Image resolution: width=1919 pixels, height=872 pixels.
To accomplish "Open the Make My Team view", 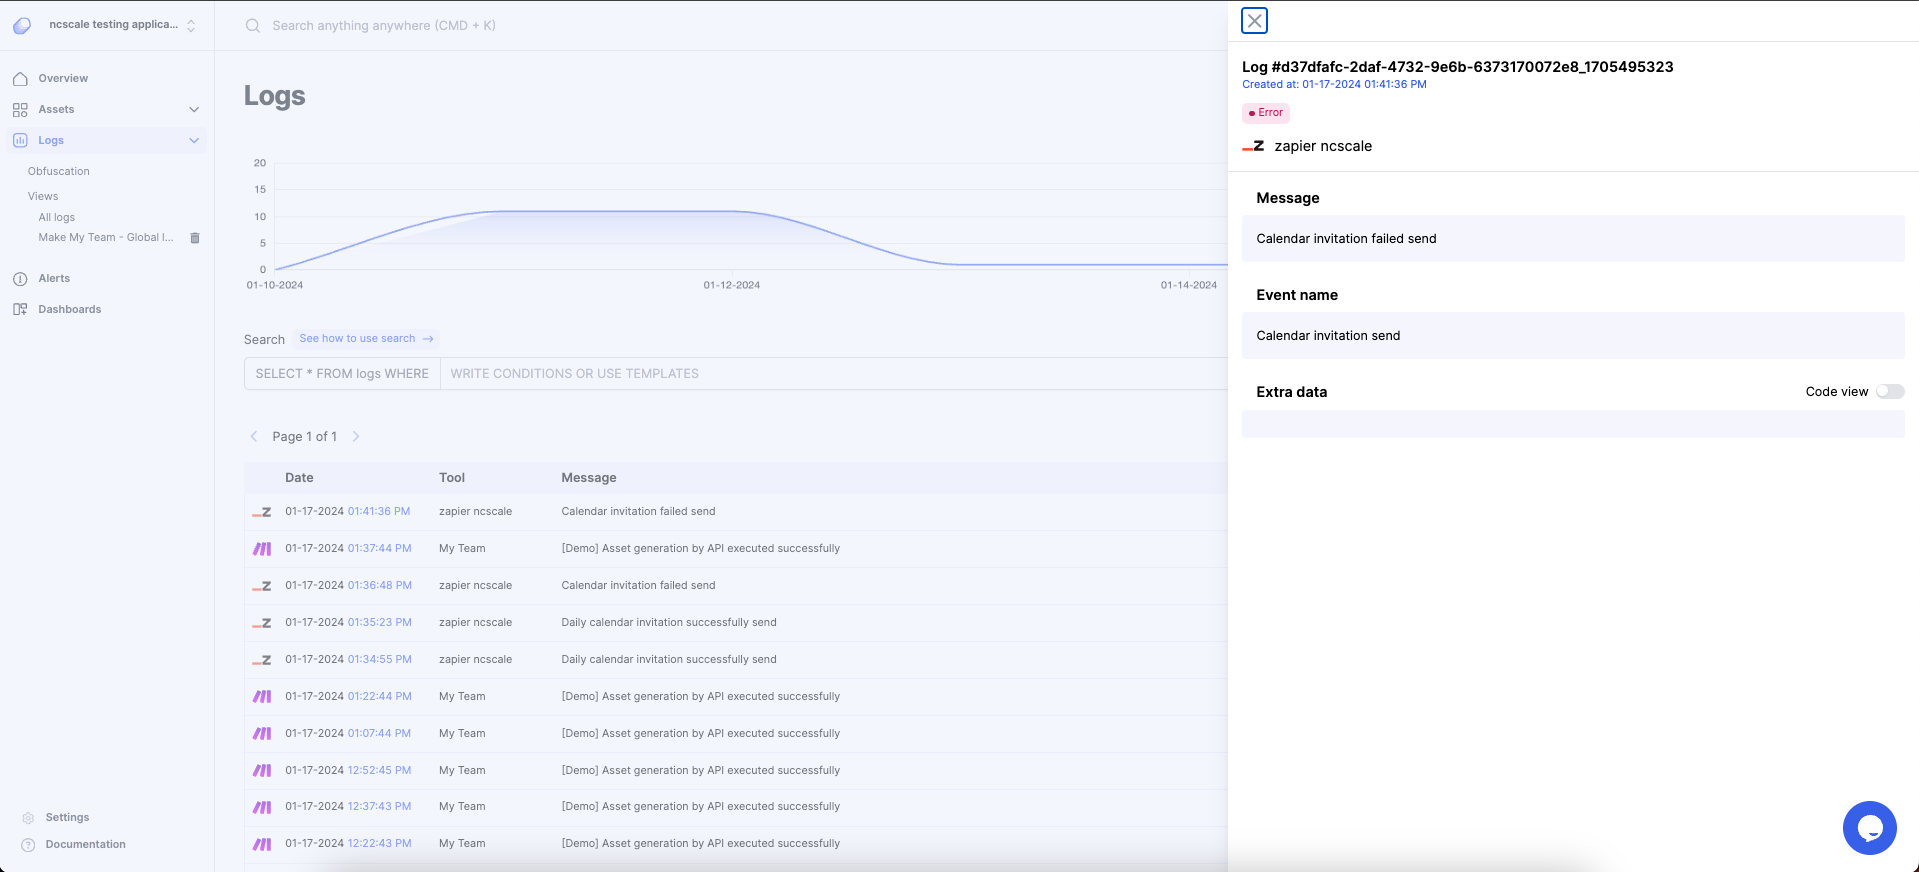I will [106, 238].
